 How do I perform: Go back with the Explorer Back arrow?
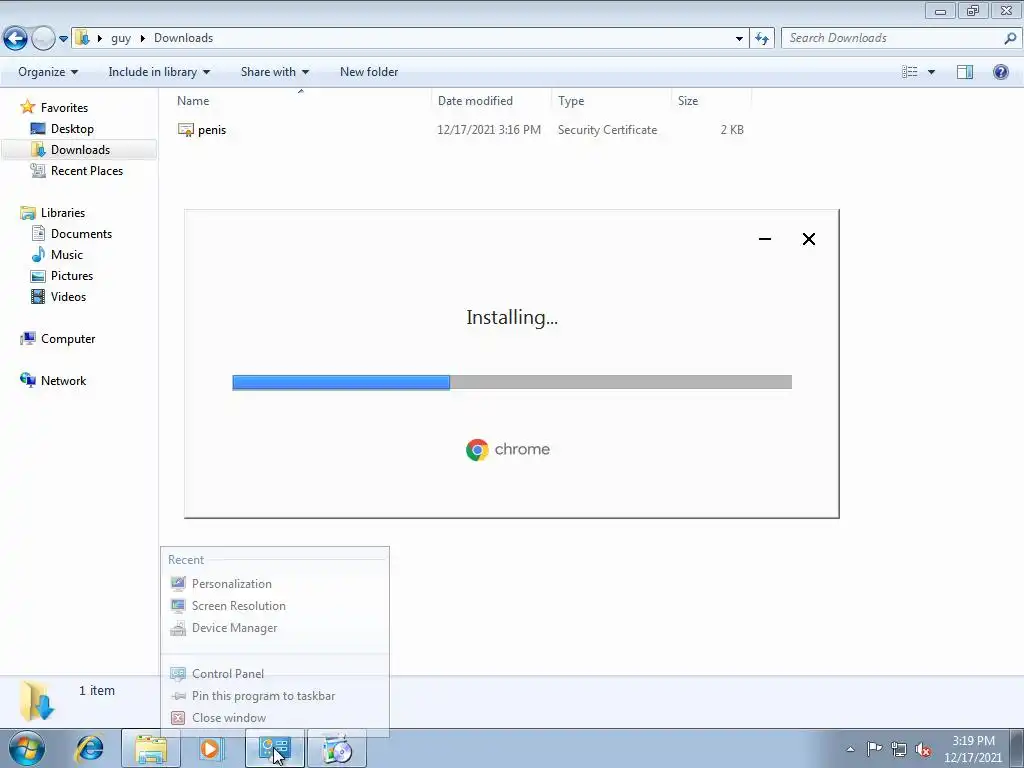(x=15, y=39)
